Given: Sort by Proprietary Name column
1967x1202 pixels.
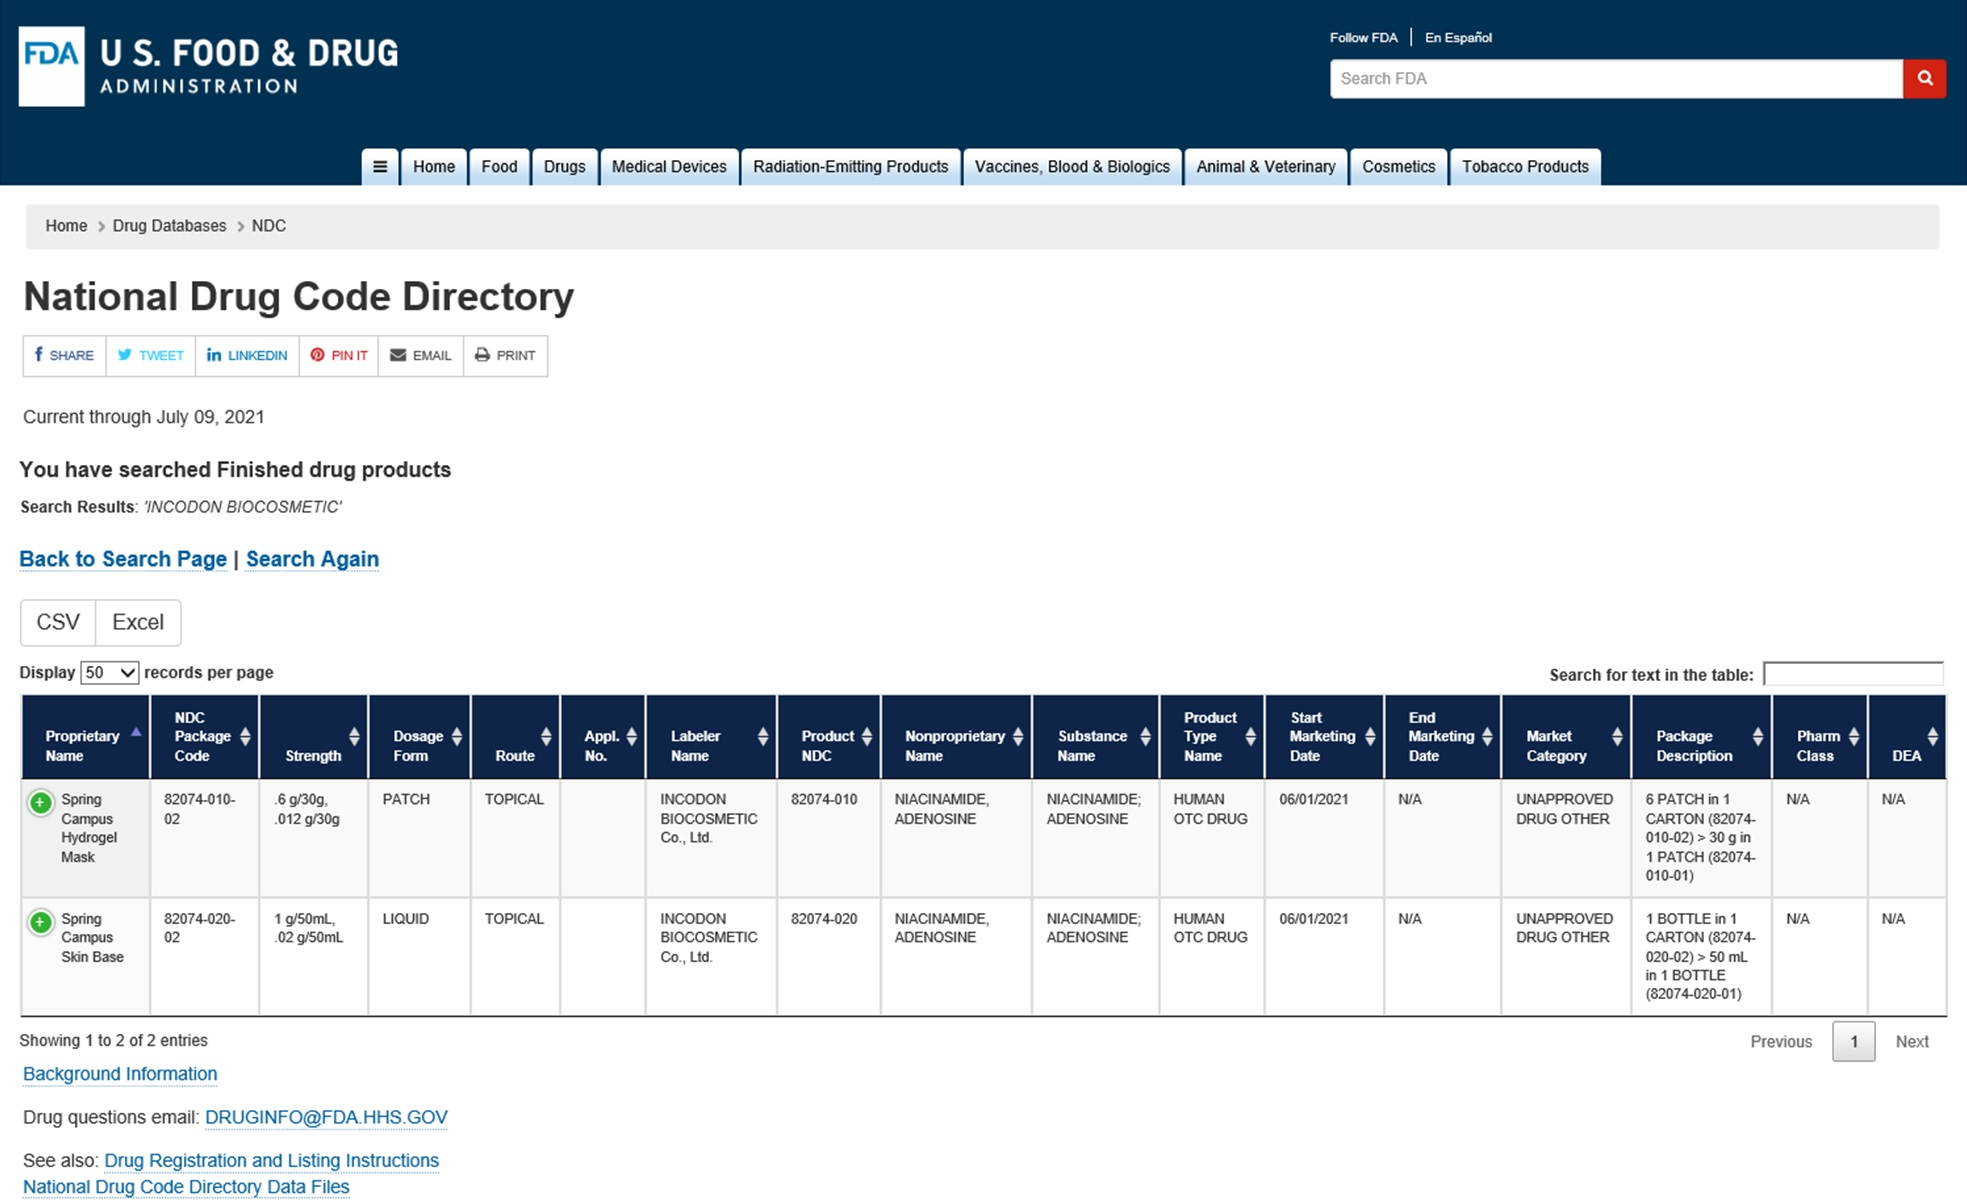Looking at the screenshot, I should tap(86, 737).
